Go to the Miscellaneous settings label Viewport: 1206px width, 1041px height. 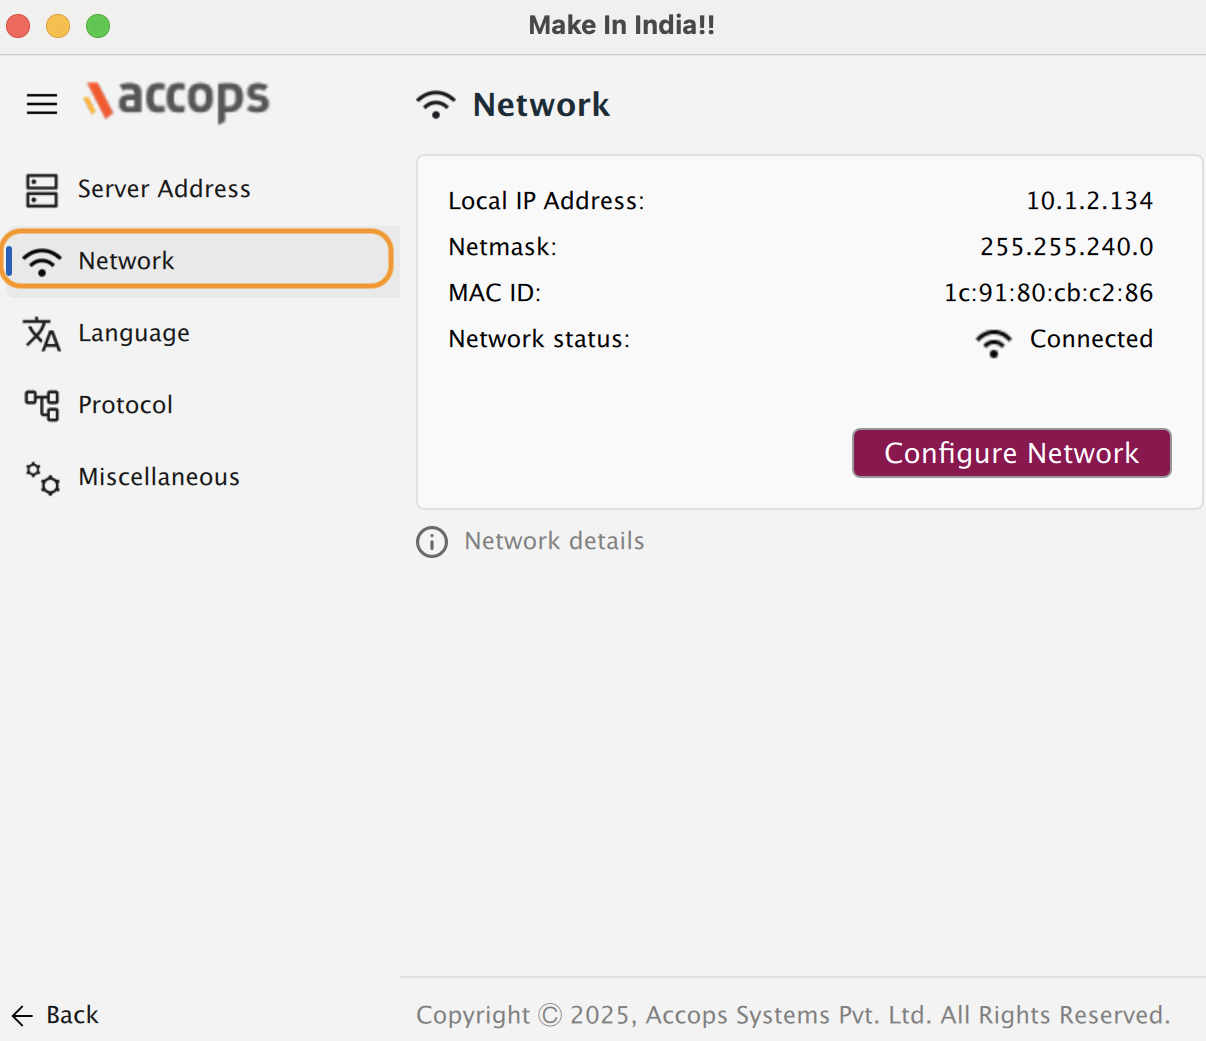[x=159, y=477]
